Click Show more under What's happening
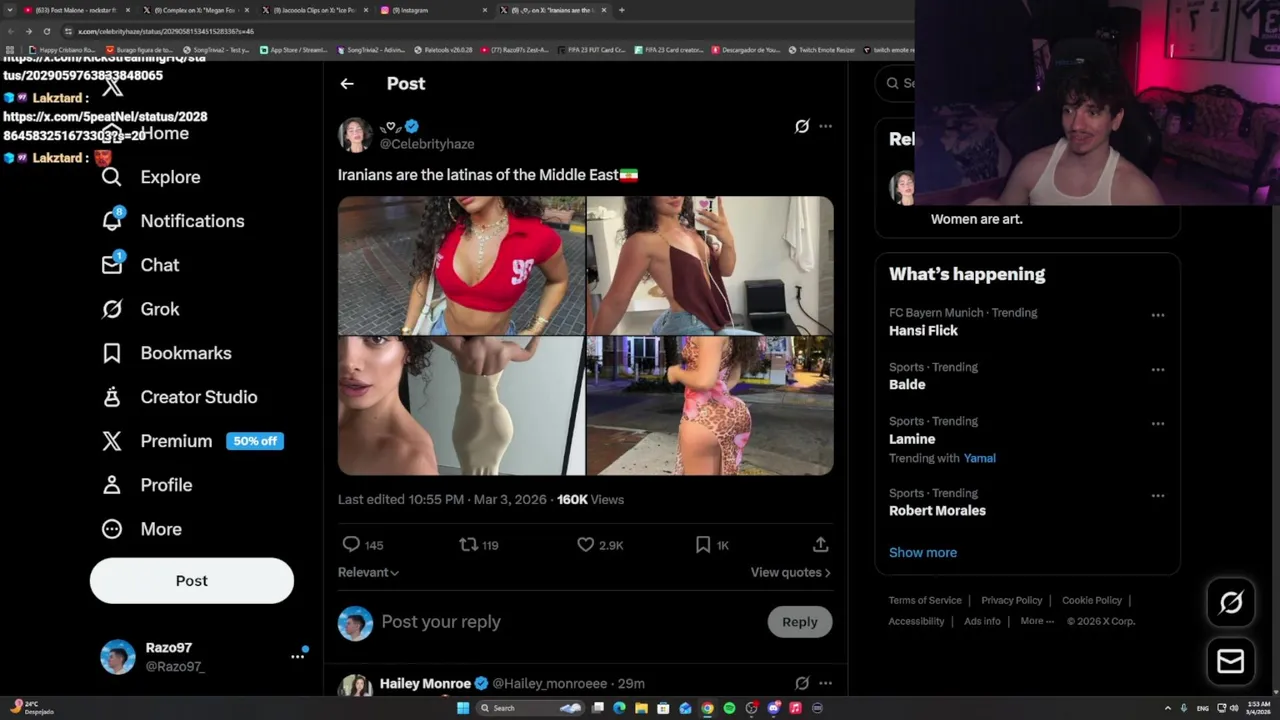The image size is (1280, 720). (923, 552)
